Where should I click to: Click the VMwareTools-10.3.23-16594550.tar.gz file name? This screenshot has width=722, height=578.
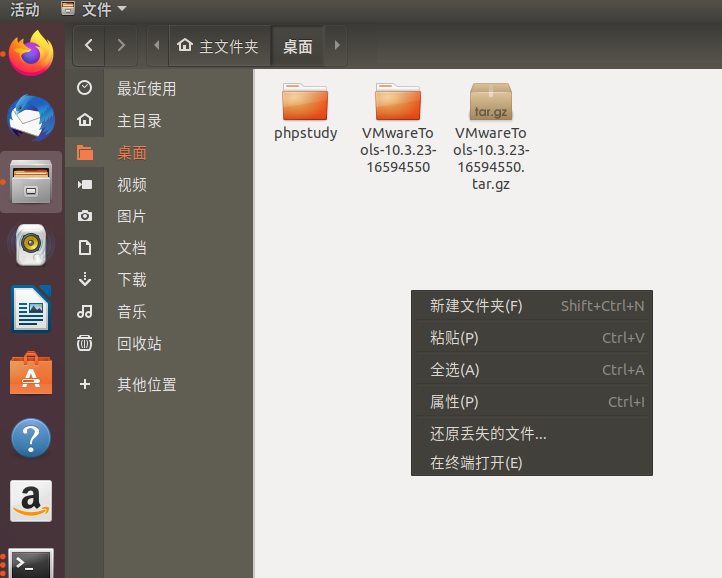[x=491, y=158]
